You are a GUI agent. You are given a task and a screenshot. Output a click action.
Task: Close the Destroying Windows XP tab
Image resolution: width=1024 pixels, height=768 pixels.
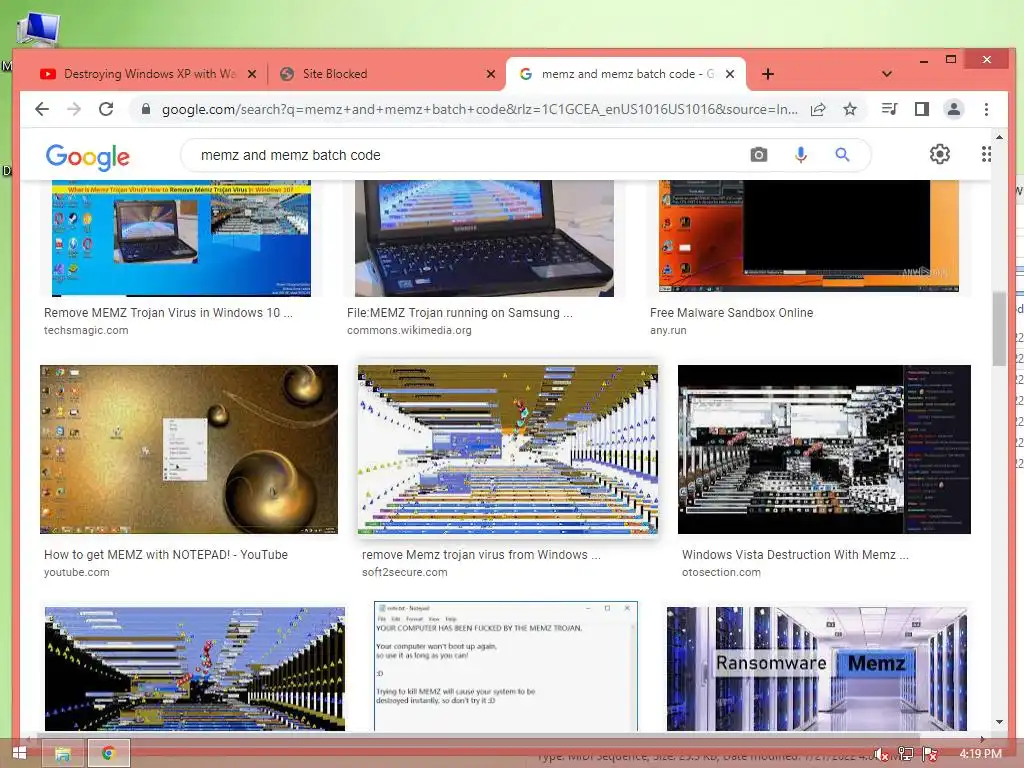pyautogui.click(x=251, y=74)
